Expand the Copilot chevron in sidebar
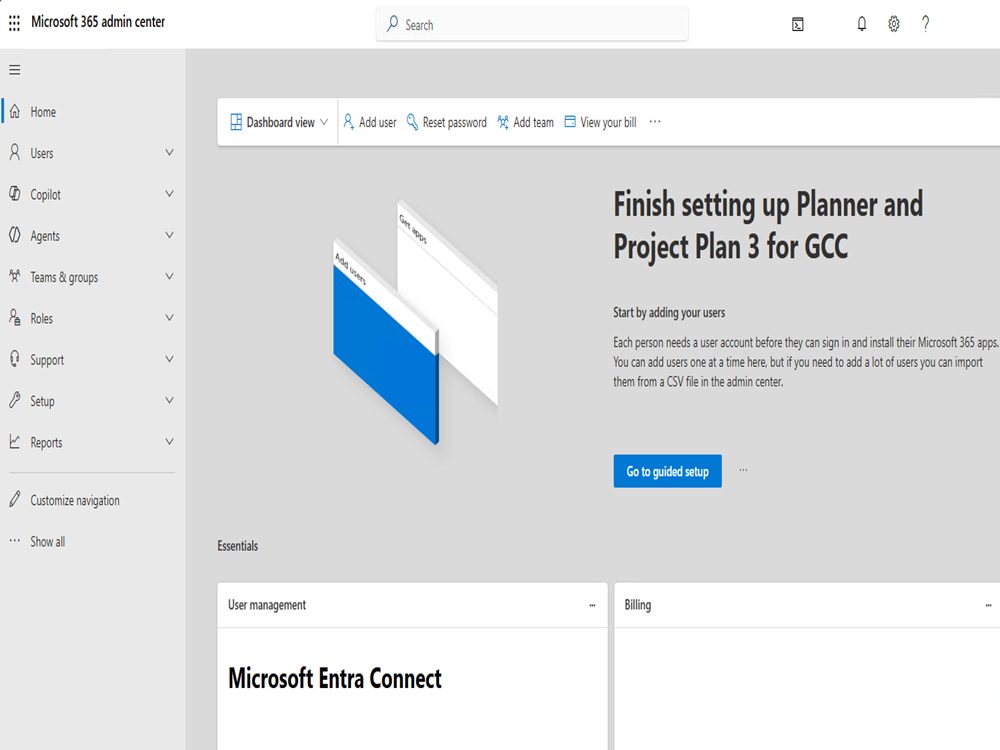Viewport: 1000px width, 750px height. click(170, 194)
